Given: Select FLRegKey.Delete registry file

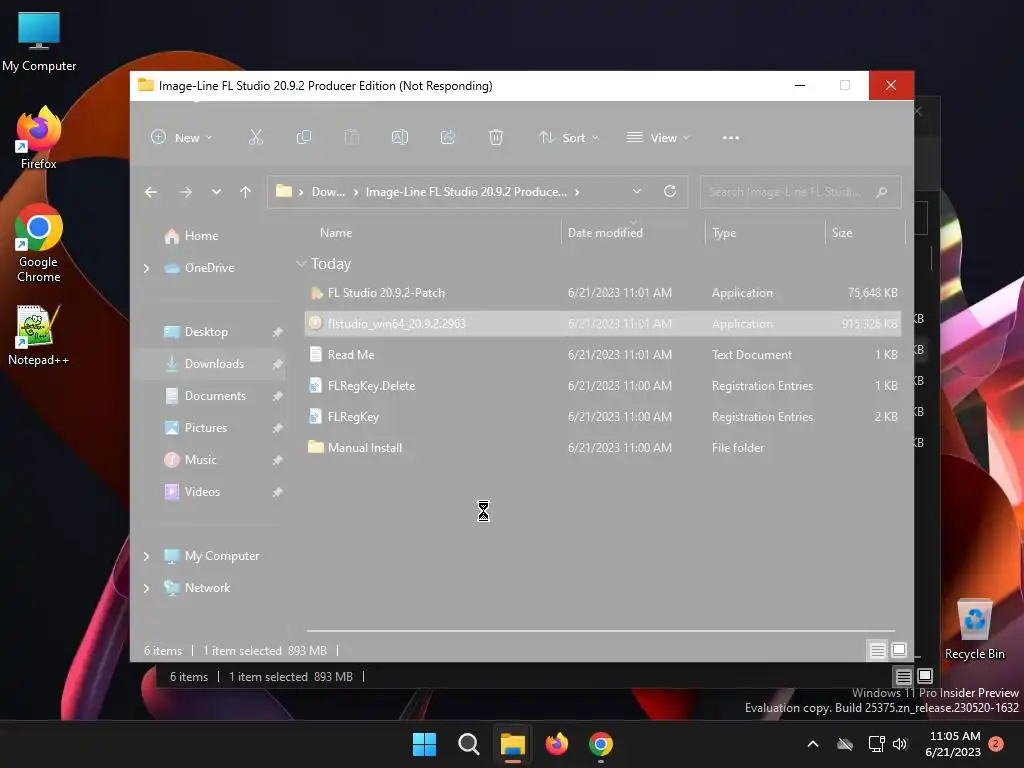Looking at the screenshot, I should pos(602,386).
